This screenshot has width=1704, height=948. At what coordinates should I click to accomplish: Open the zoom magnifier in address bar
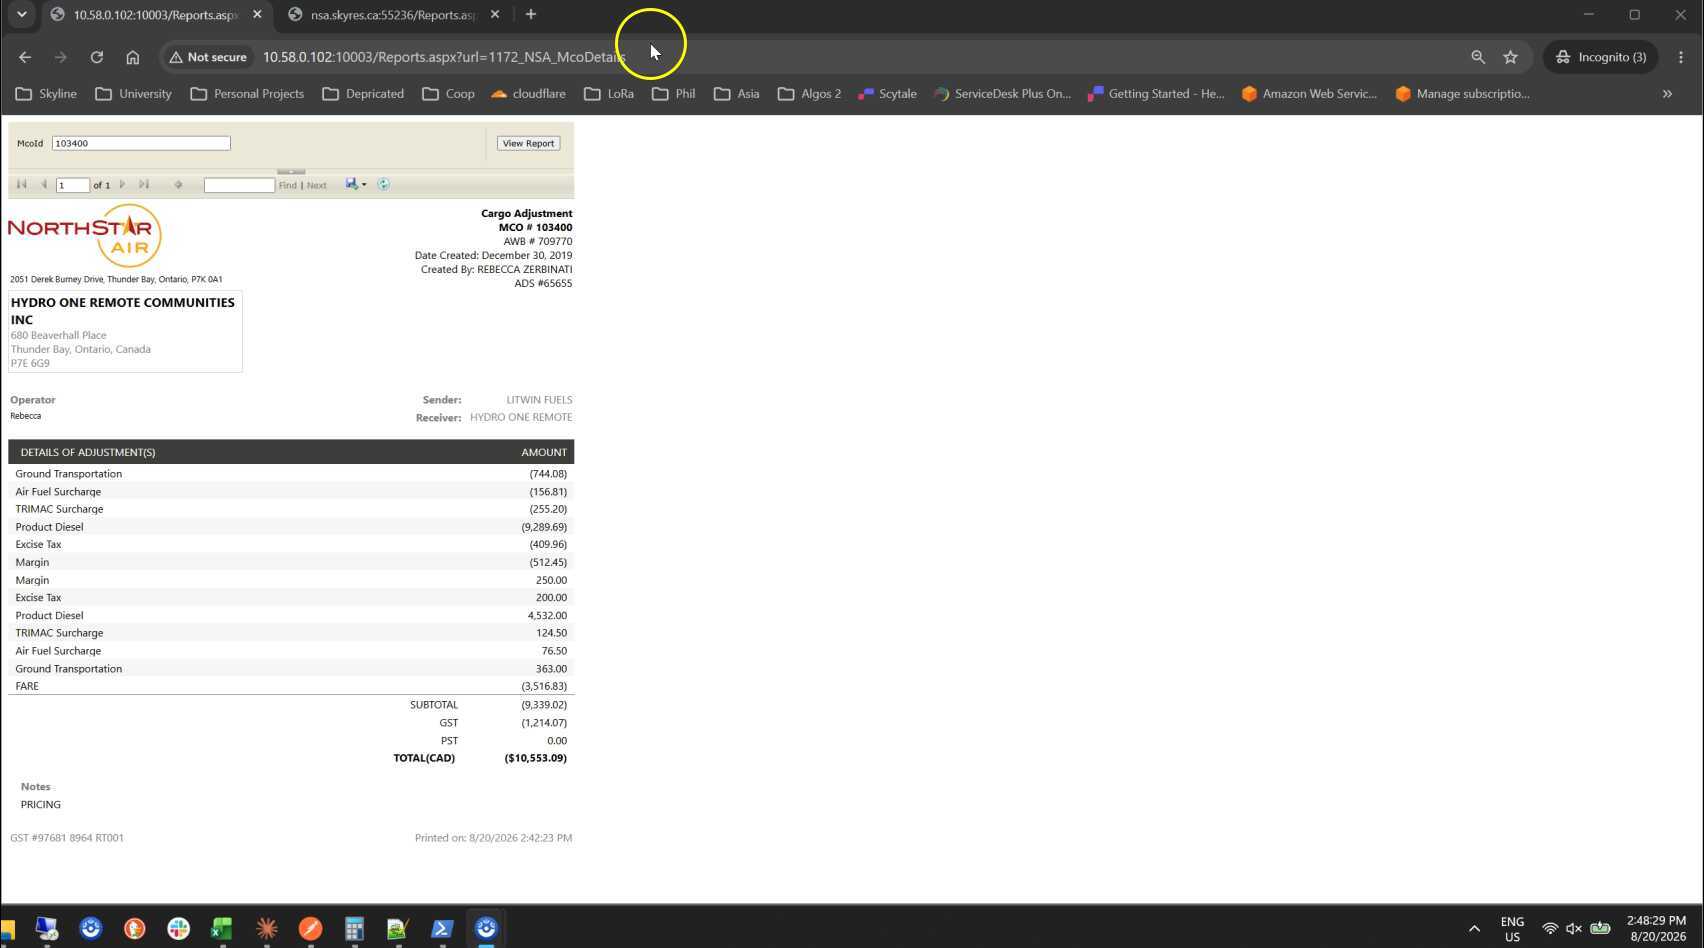(x=1478, y=57)
